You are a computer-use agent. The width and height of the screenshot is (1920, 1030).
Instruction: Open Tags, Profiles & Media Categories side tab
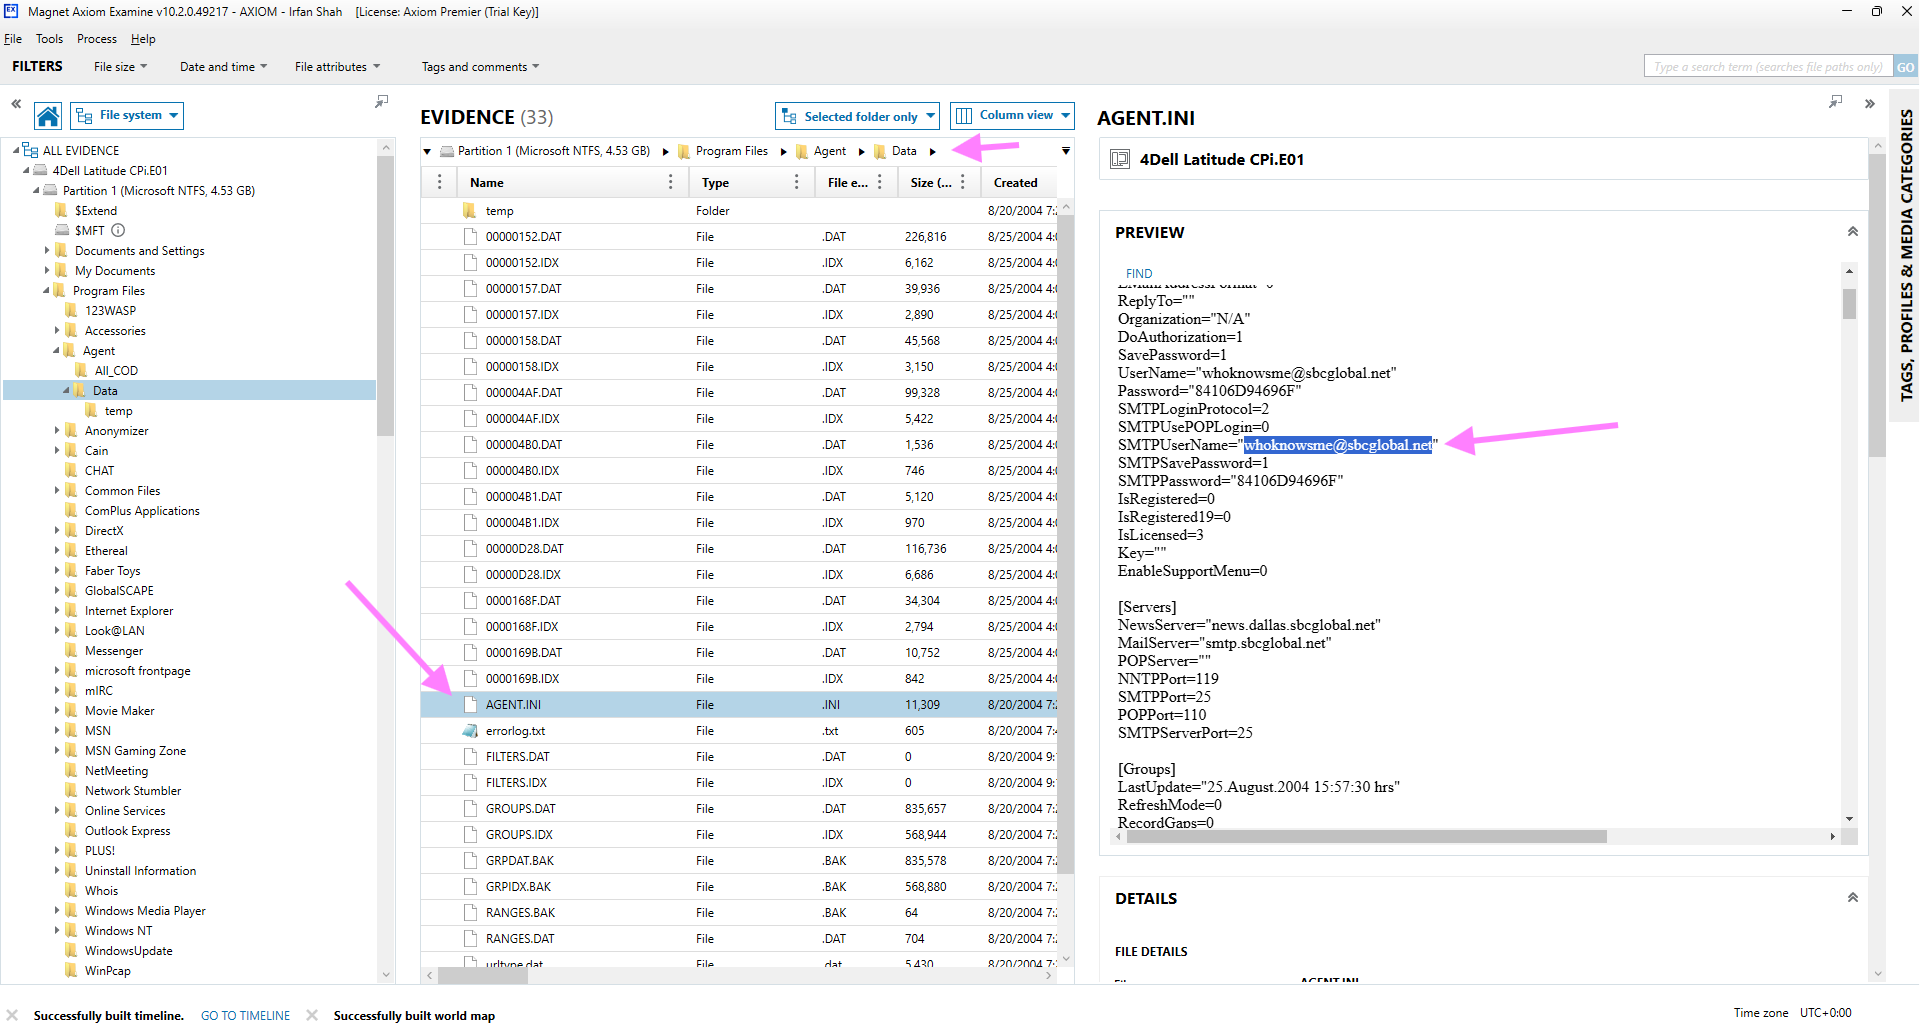(1906, 255)
